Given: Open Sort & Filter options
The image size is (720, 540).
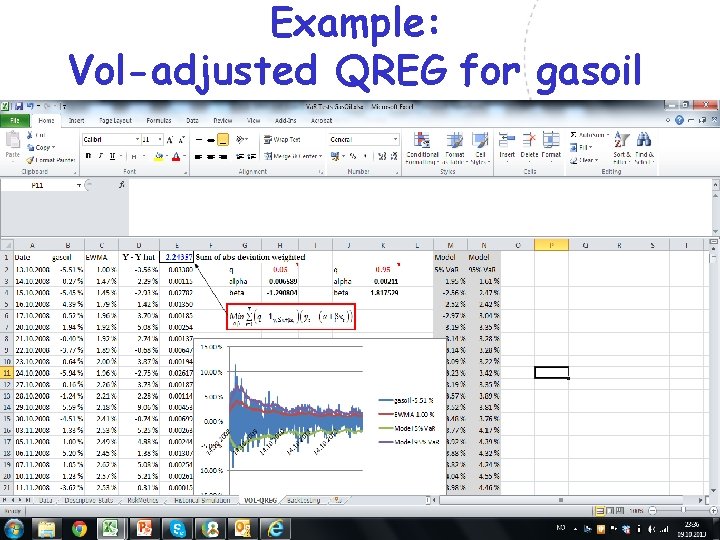Looking at the screenshot, I should 622,148.
